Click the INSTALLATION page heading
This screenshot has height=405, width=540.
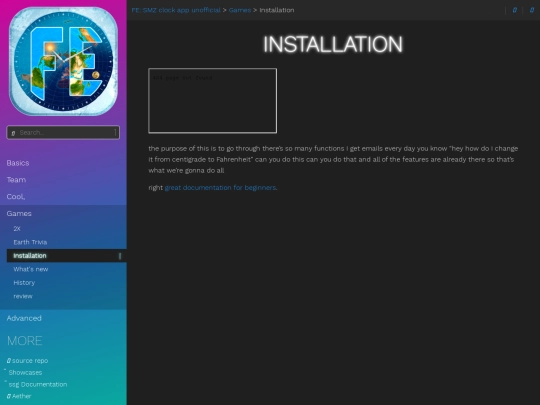pos(333,44)
